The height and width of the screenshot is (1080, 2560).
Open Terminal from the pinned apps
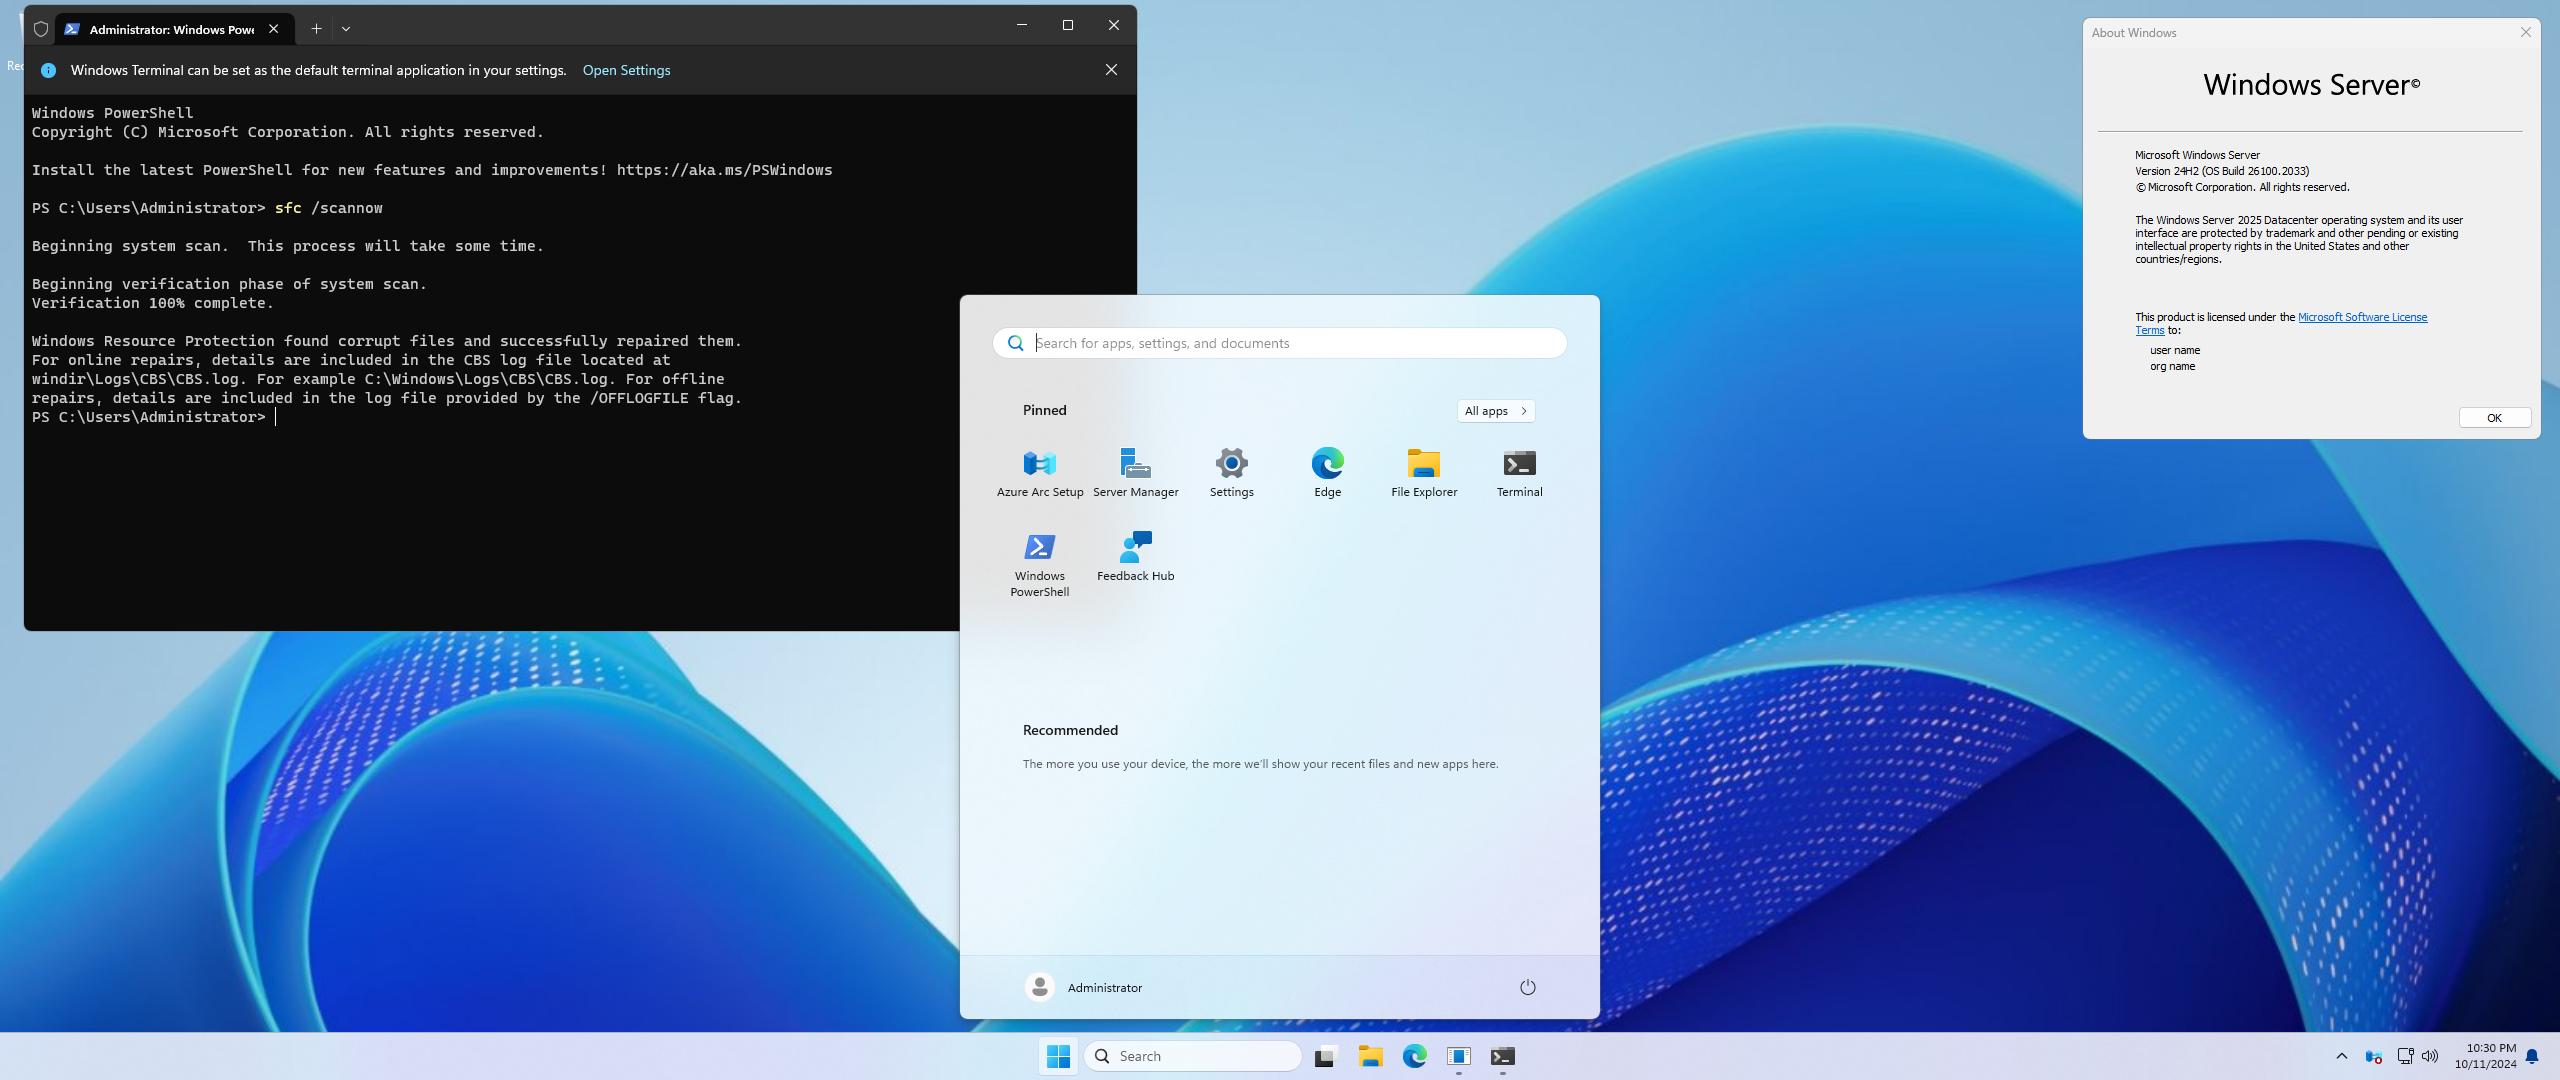pyautogui.click(x=1519, y=472)
